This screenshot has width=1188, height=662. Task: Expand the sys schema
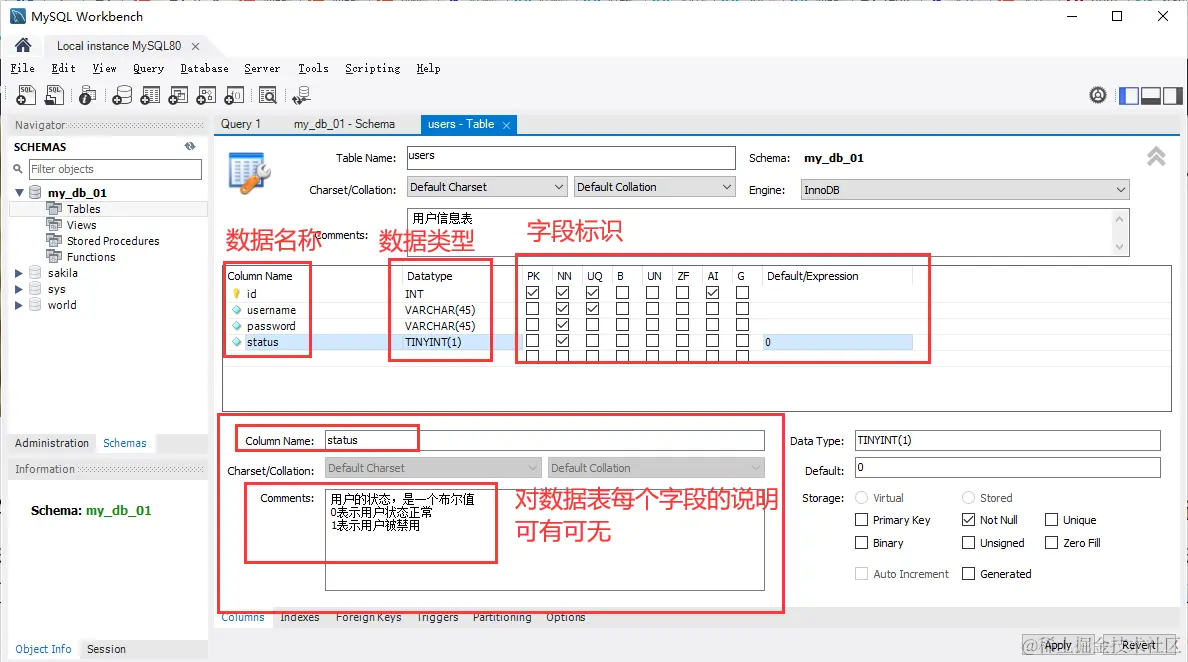pos(19,289)
